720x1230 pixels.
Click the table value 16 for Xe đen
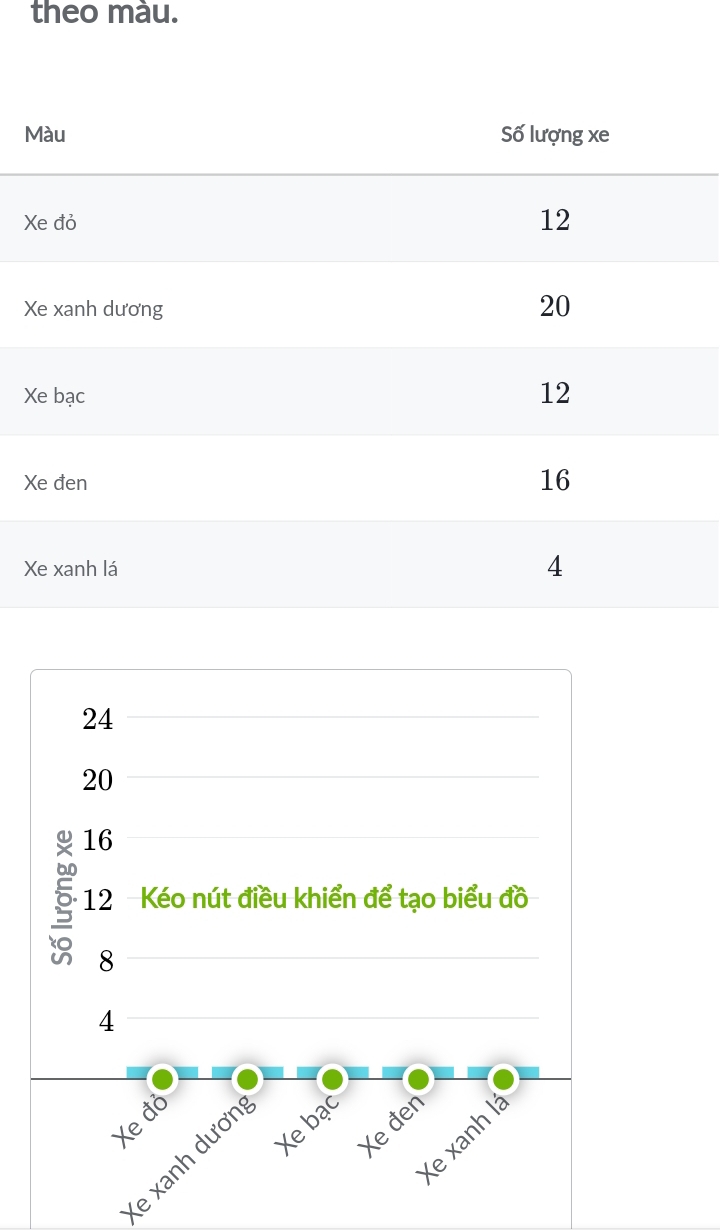tap(555, 481)
